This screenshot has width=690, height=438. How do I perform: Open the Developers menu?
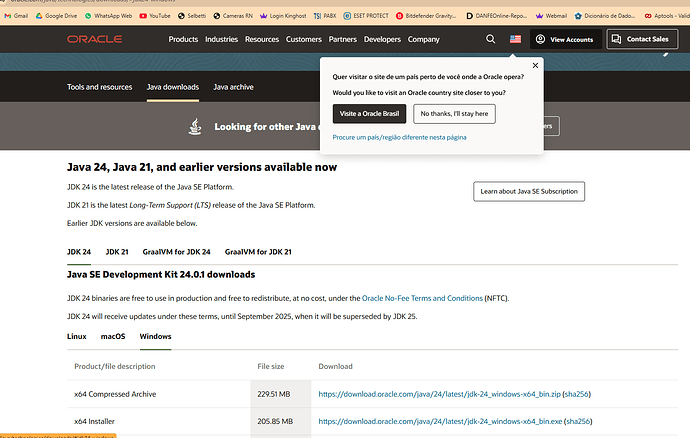382,39
